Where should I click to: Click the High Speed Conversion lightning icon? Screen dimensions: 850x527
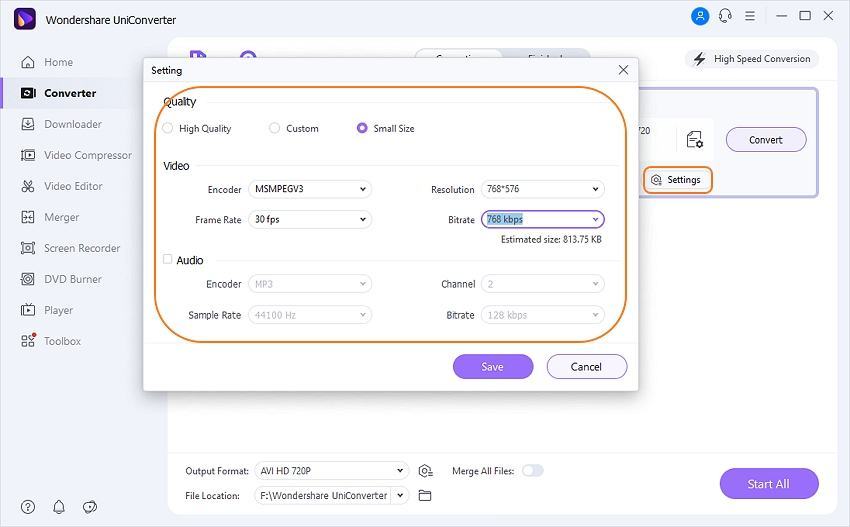tap(700, 59)
